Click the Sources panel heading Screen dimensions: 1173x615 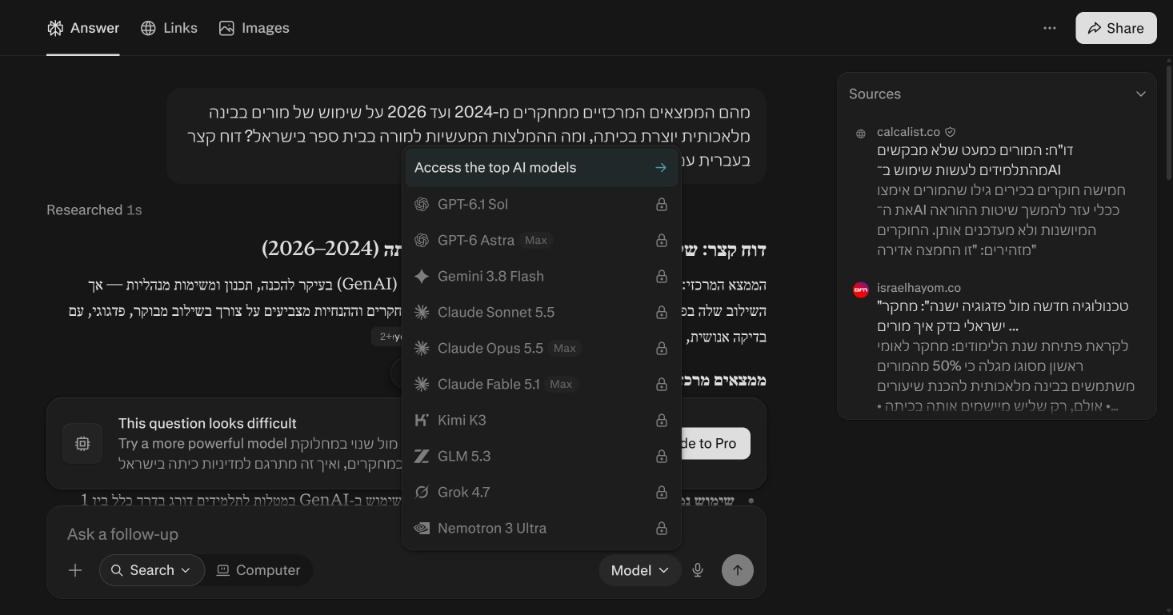point(875,94)
